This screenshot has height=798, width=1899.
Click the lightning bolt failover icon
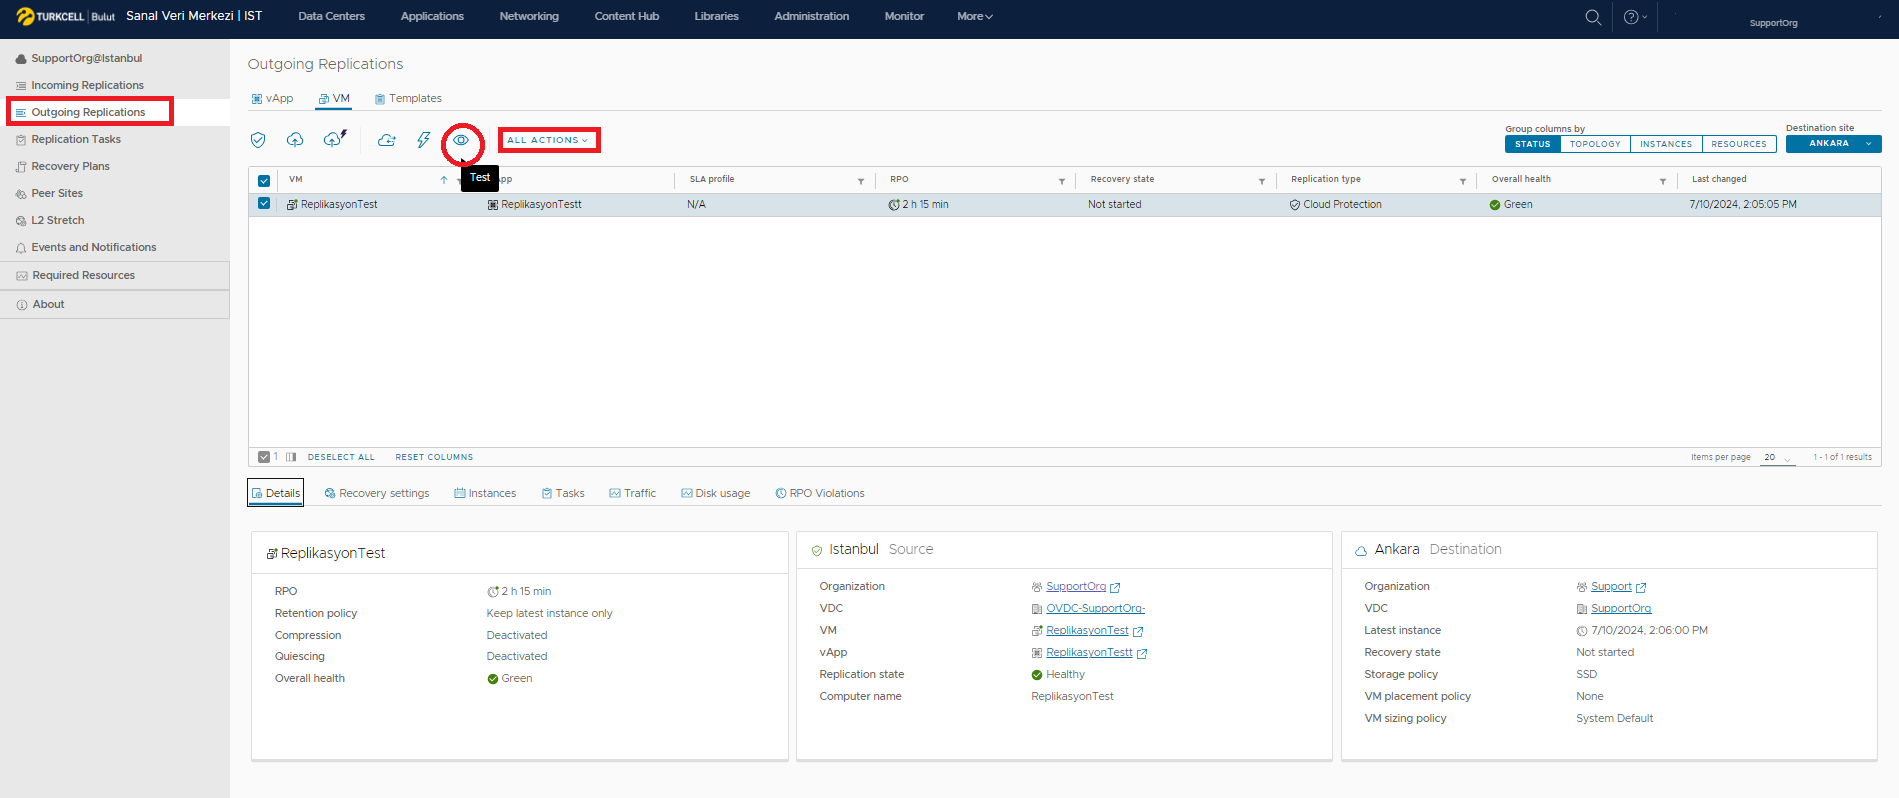click(x=424, y=140)
